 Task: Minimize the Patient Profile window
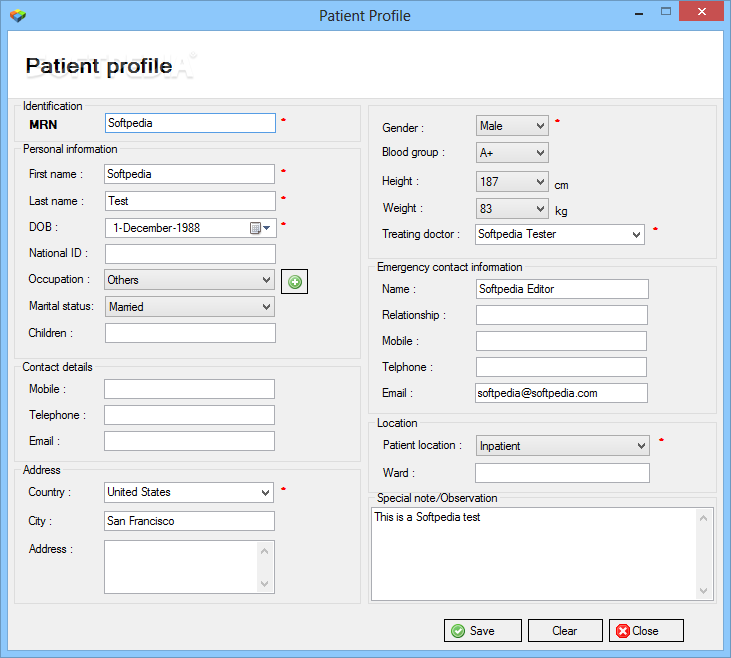639,13
